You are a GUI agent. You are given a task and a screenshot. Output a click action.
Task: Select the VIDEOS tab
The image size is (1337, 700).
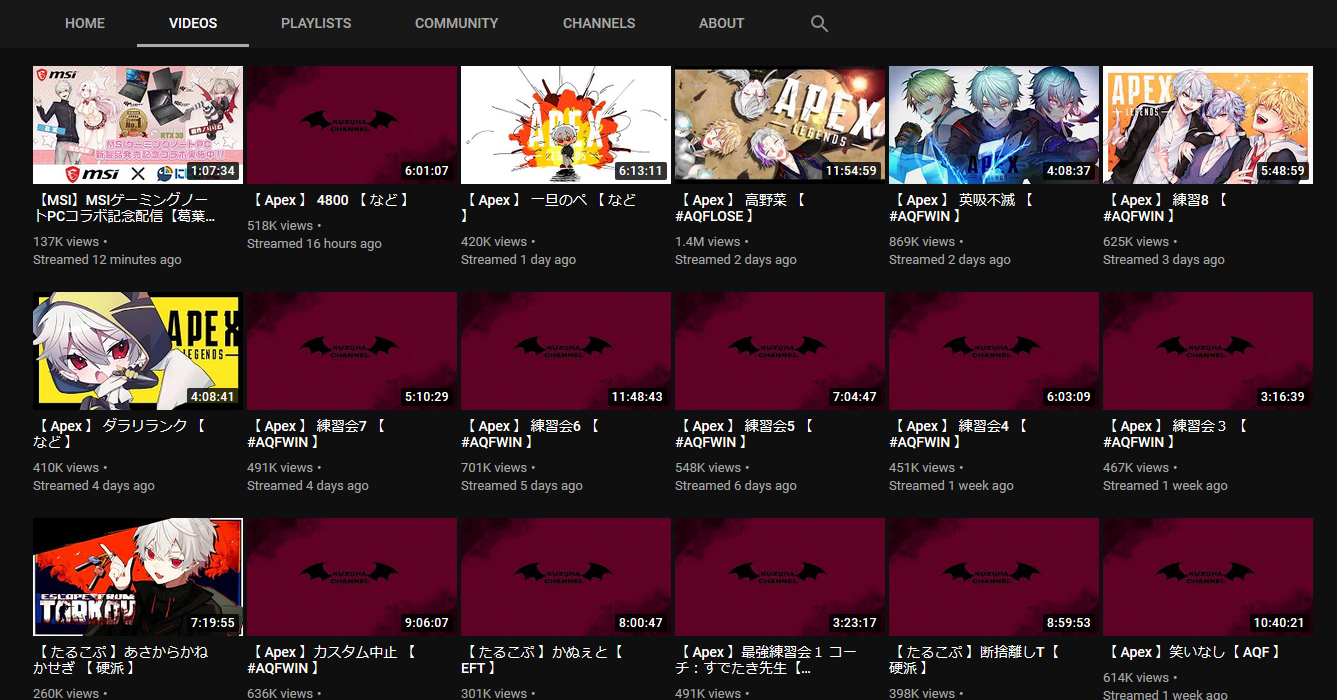193,23
